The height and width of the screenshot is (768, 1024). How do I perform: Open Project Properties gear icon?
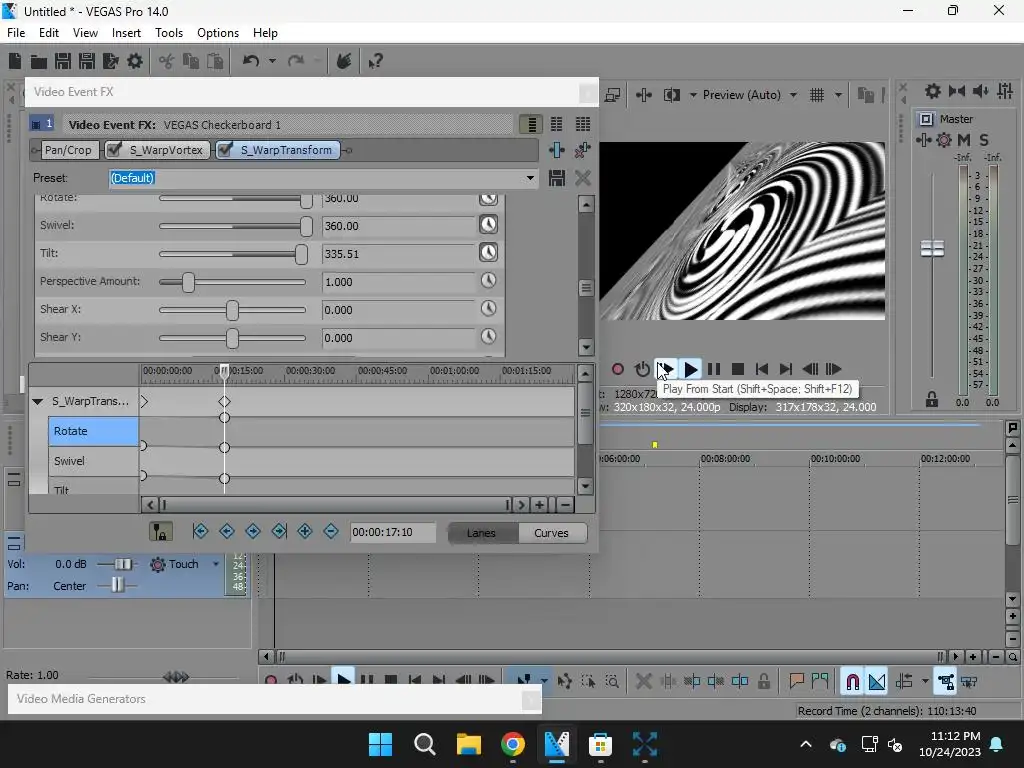point(135,61)
